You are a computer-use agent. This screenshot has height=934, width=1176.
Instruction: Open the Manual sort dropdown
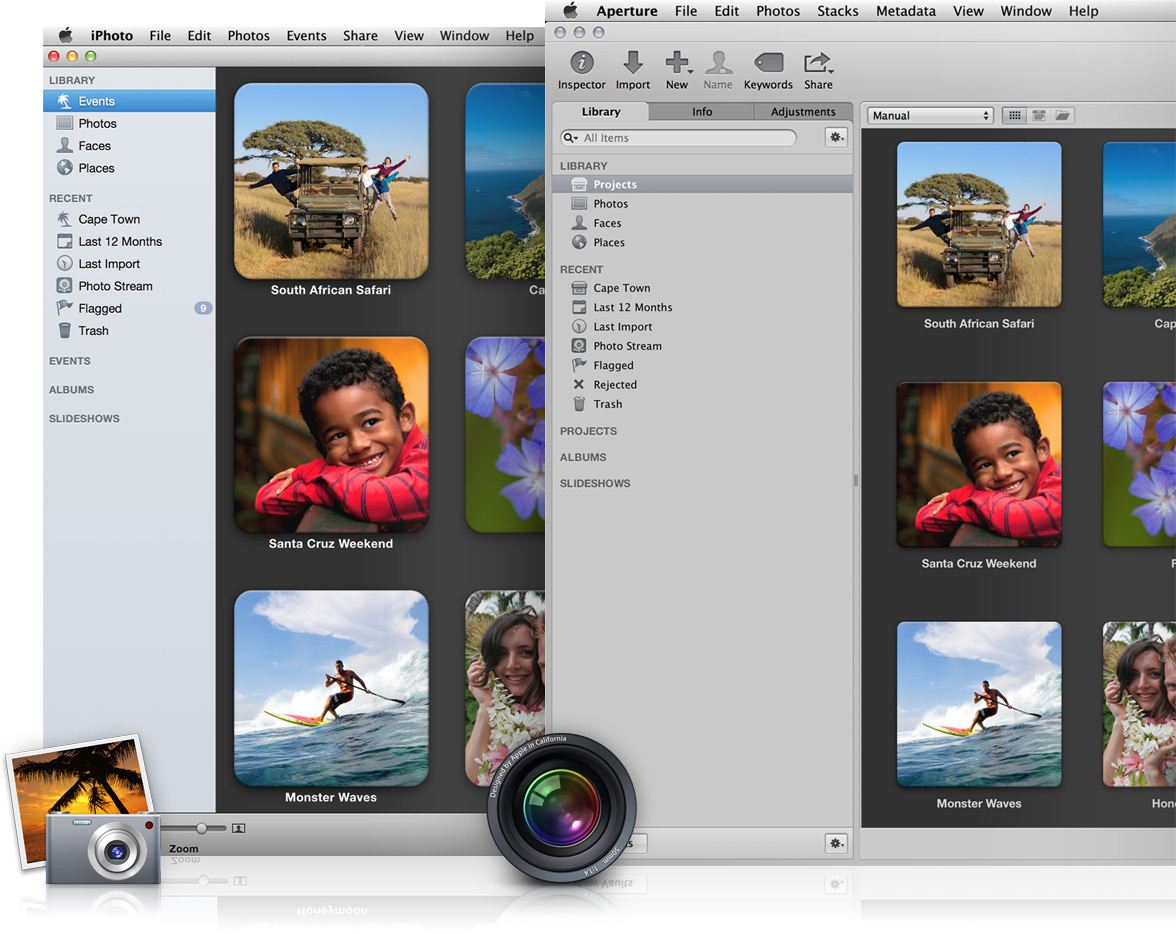pyautogui.click(x=930, y=116)
